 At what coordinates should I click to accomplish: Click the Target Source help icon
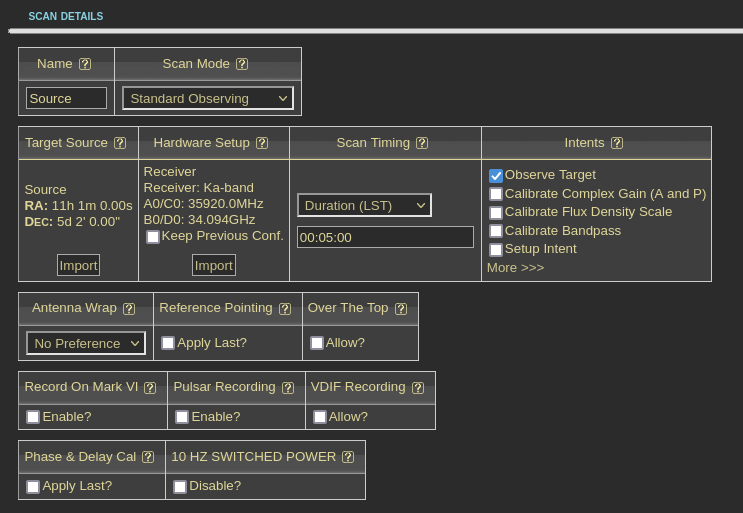[120, 143]
